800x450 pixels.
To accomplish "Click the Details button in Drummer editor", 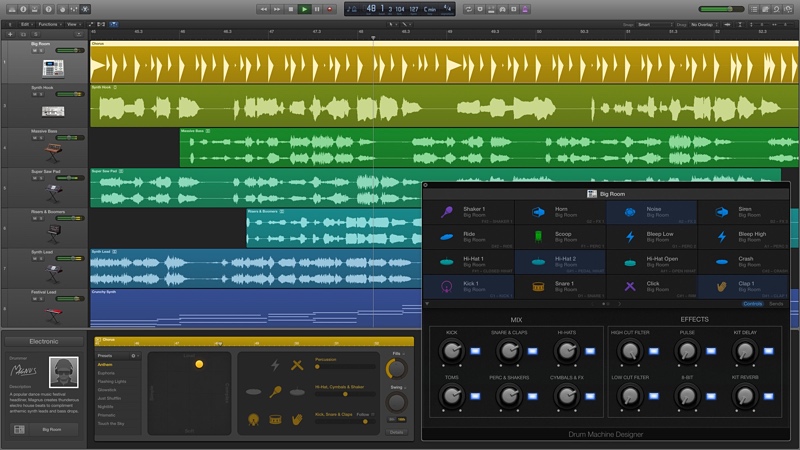I will click(x=396, y=432).
